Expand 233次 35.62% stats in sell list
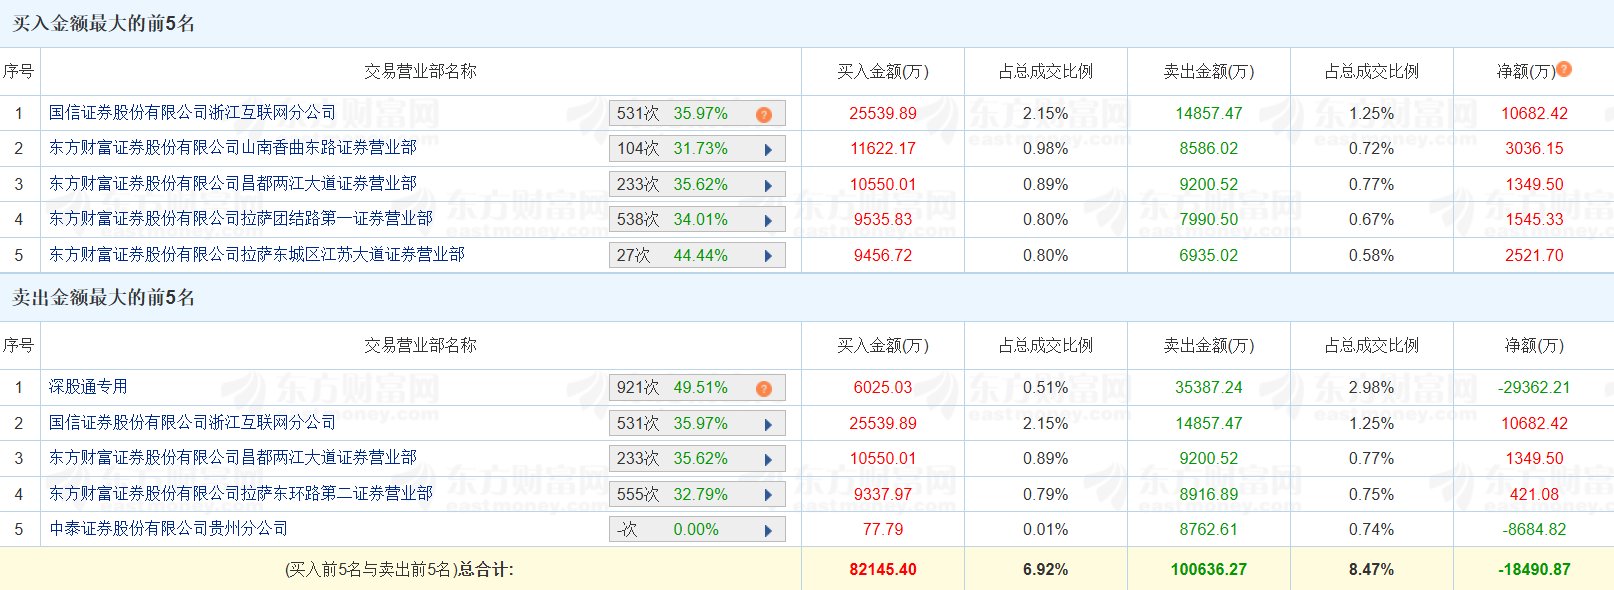1614x590 pixels. click(x=768, y=460)
